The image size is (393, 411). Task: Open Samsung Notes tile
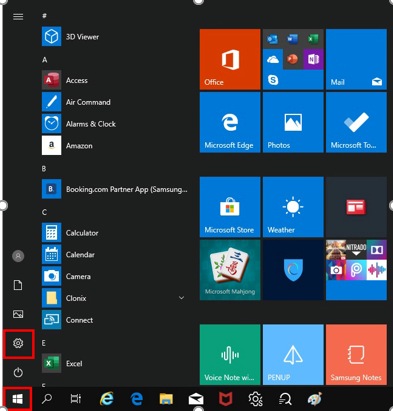coord(356,355)
